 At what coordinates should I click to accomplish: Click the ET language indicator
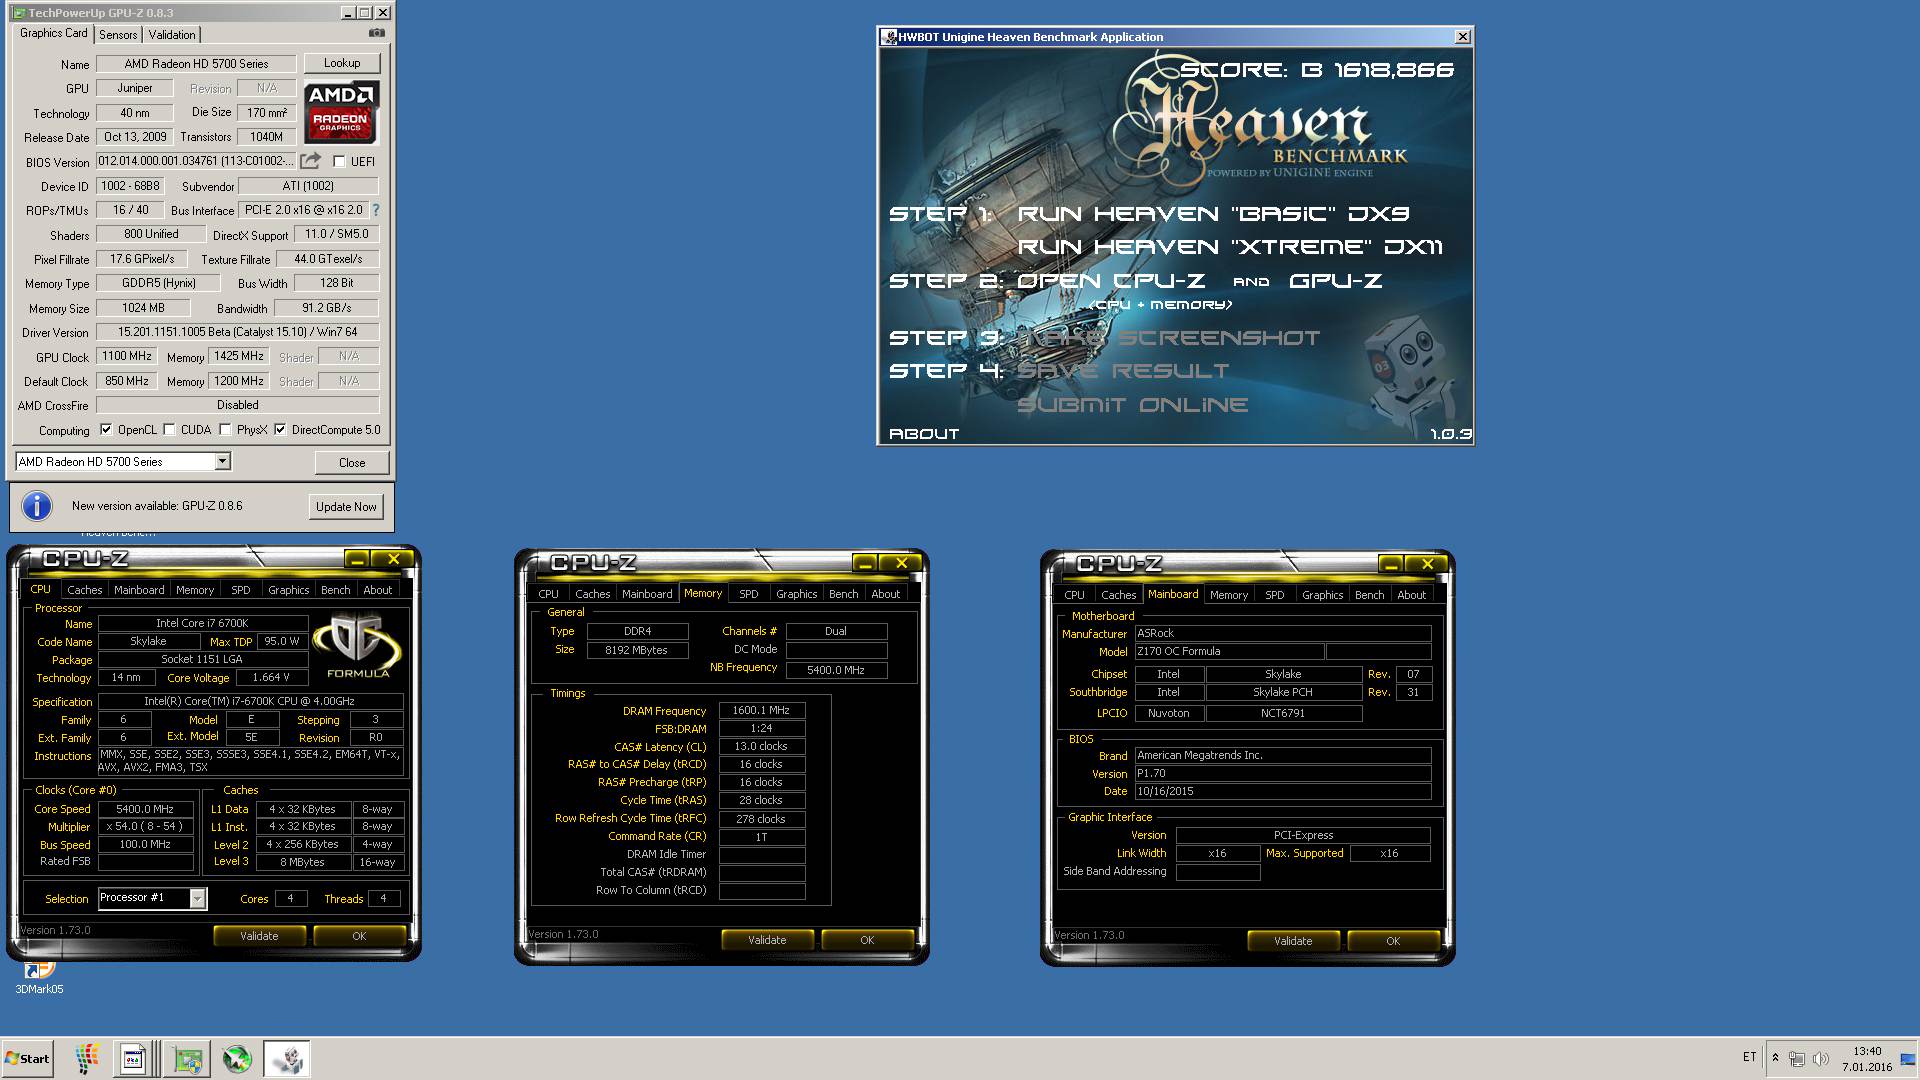coord(1749,1057)
